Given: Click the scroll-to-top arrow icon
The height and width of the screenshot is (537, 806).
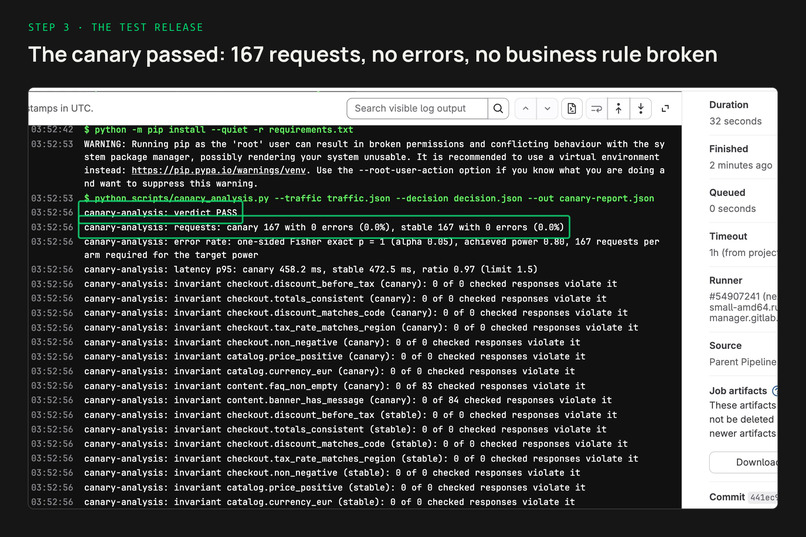Looking at the screenshot, I should [x=618, y=108].
